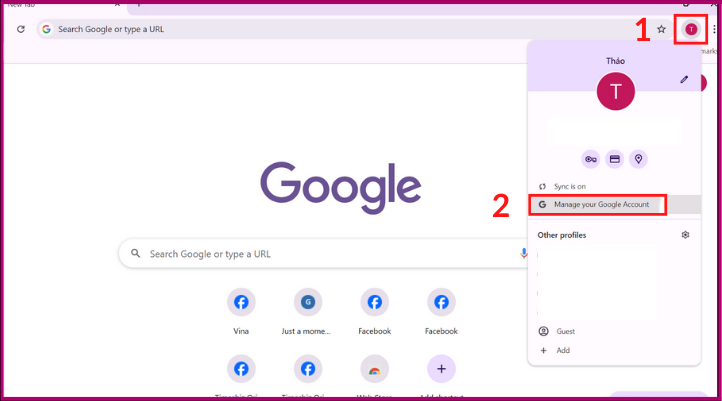The width and height of the screenshot is (722, 401).
Task: Open payment methods card icon
Action: click(614, 159)
